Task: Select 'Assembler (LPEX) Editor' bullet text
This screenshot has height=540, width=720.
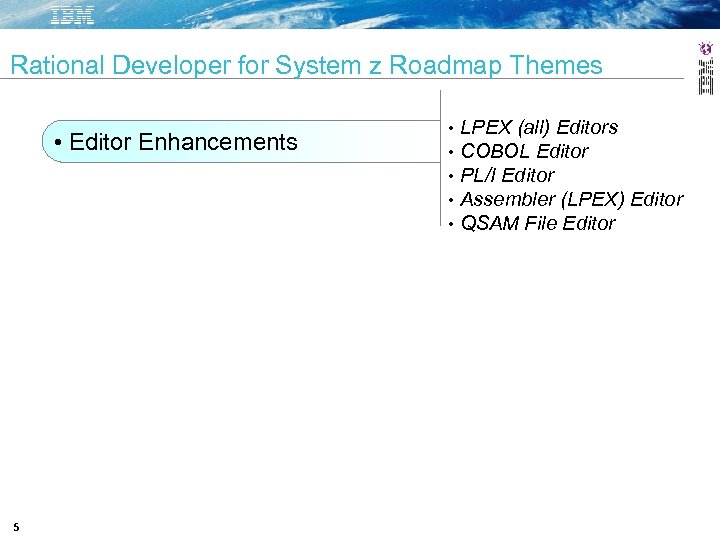Action: tap(572, 199)
